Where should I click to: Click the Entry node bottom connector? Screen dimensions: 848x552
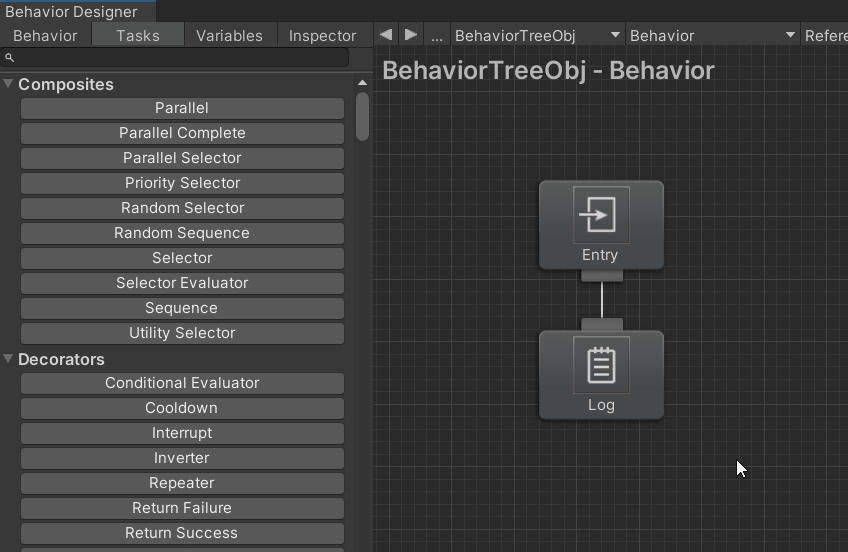(x=602, y=275)
